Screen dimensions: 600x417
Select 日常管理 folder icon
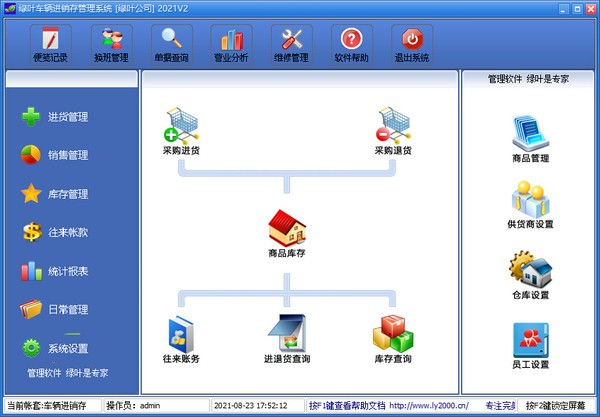[31, 309]
